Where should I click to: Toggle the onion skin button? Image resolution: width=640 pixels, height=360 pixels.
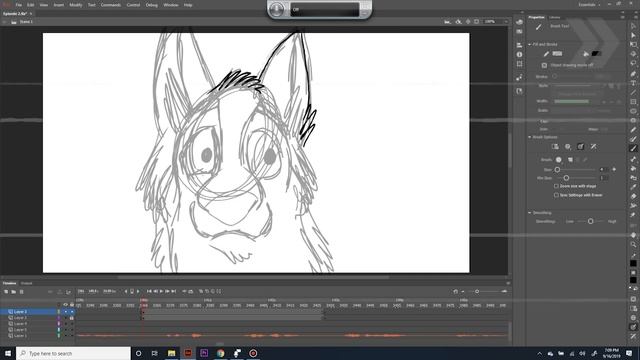tap(201, 291)
